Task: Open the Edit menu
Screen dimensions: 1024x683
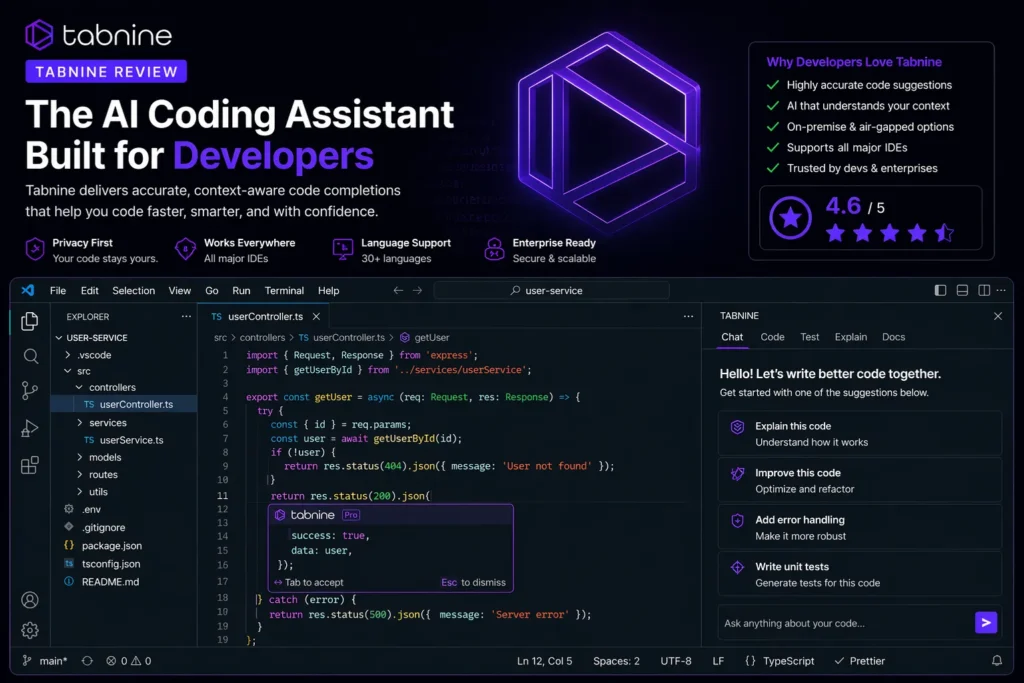Action: click(x=89, y=291)
